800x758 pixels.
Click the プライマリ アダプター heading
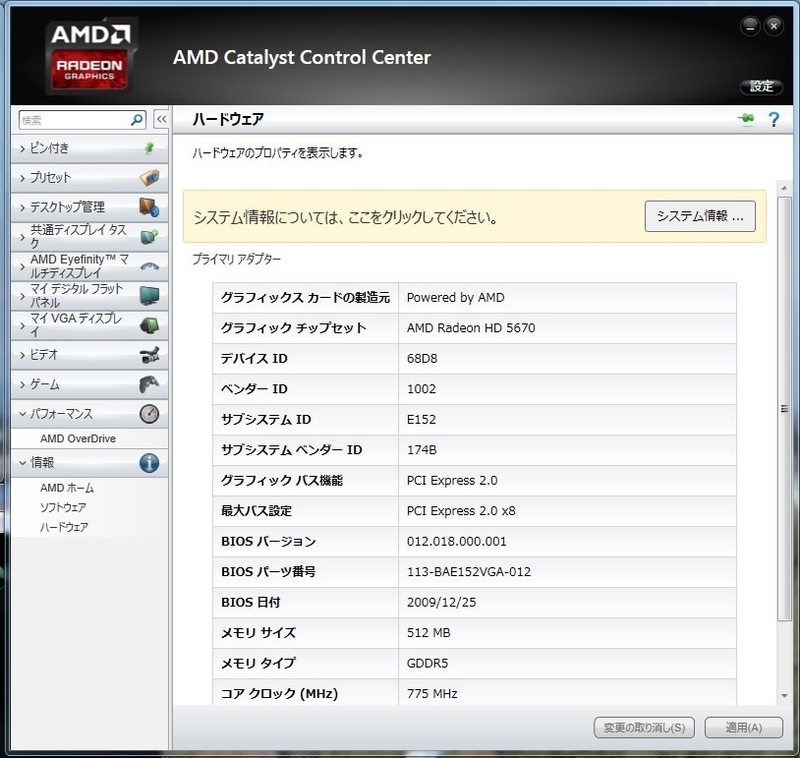237,259
